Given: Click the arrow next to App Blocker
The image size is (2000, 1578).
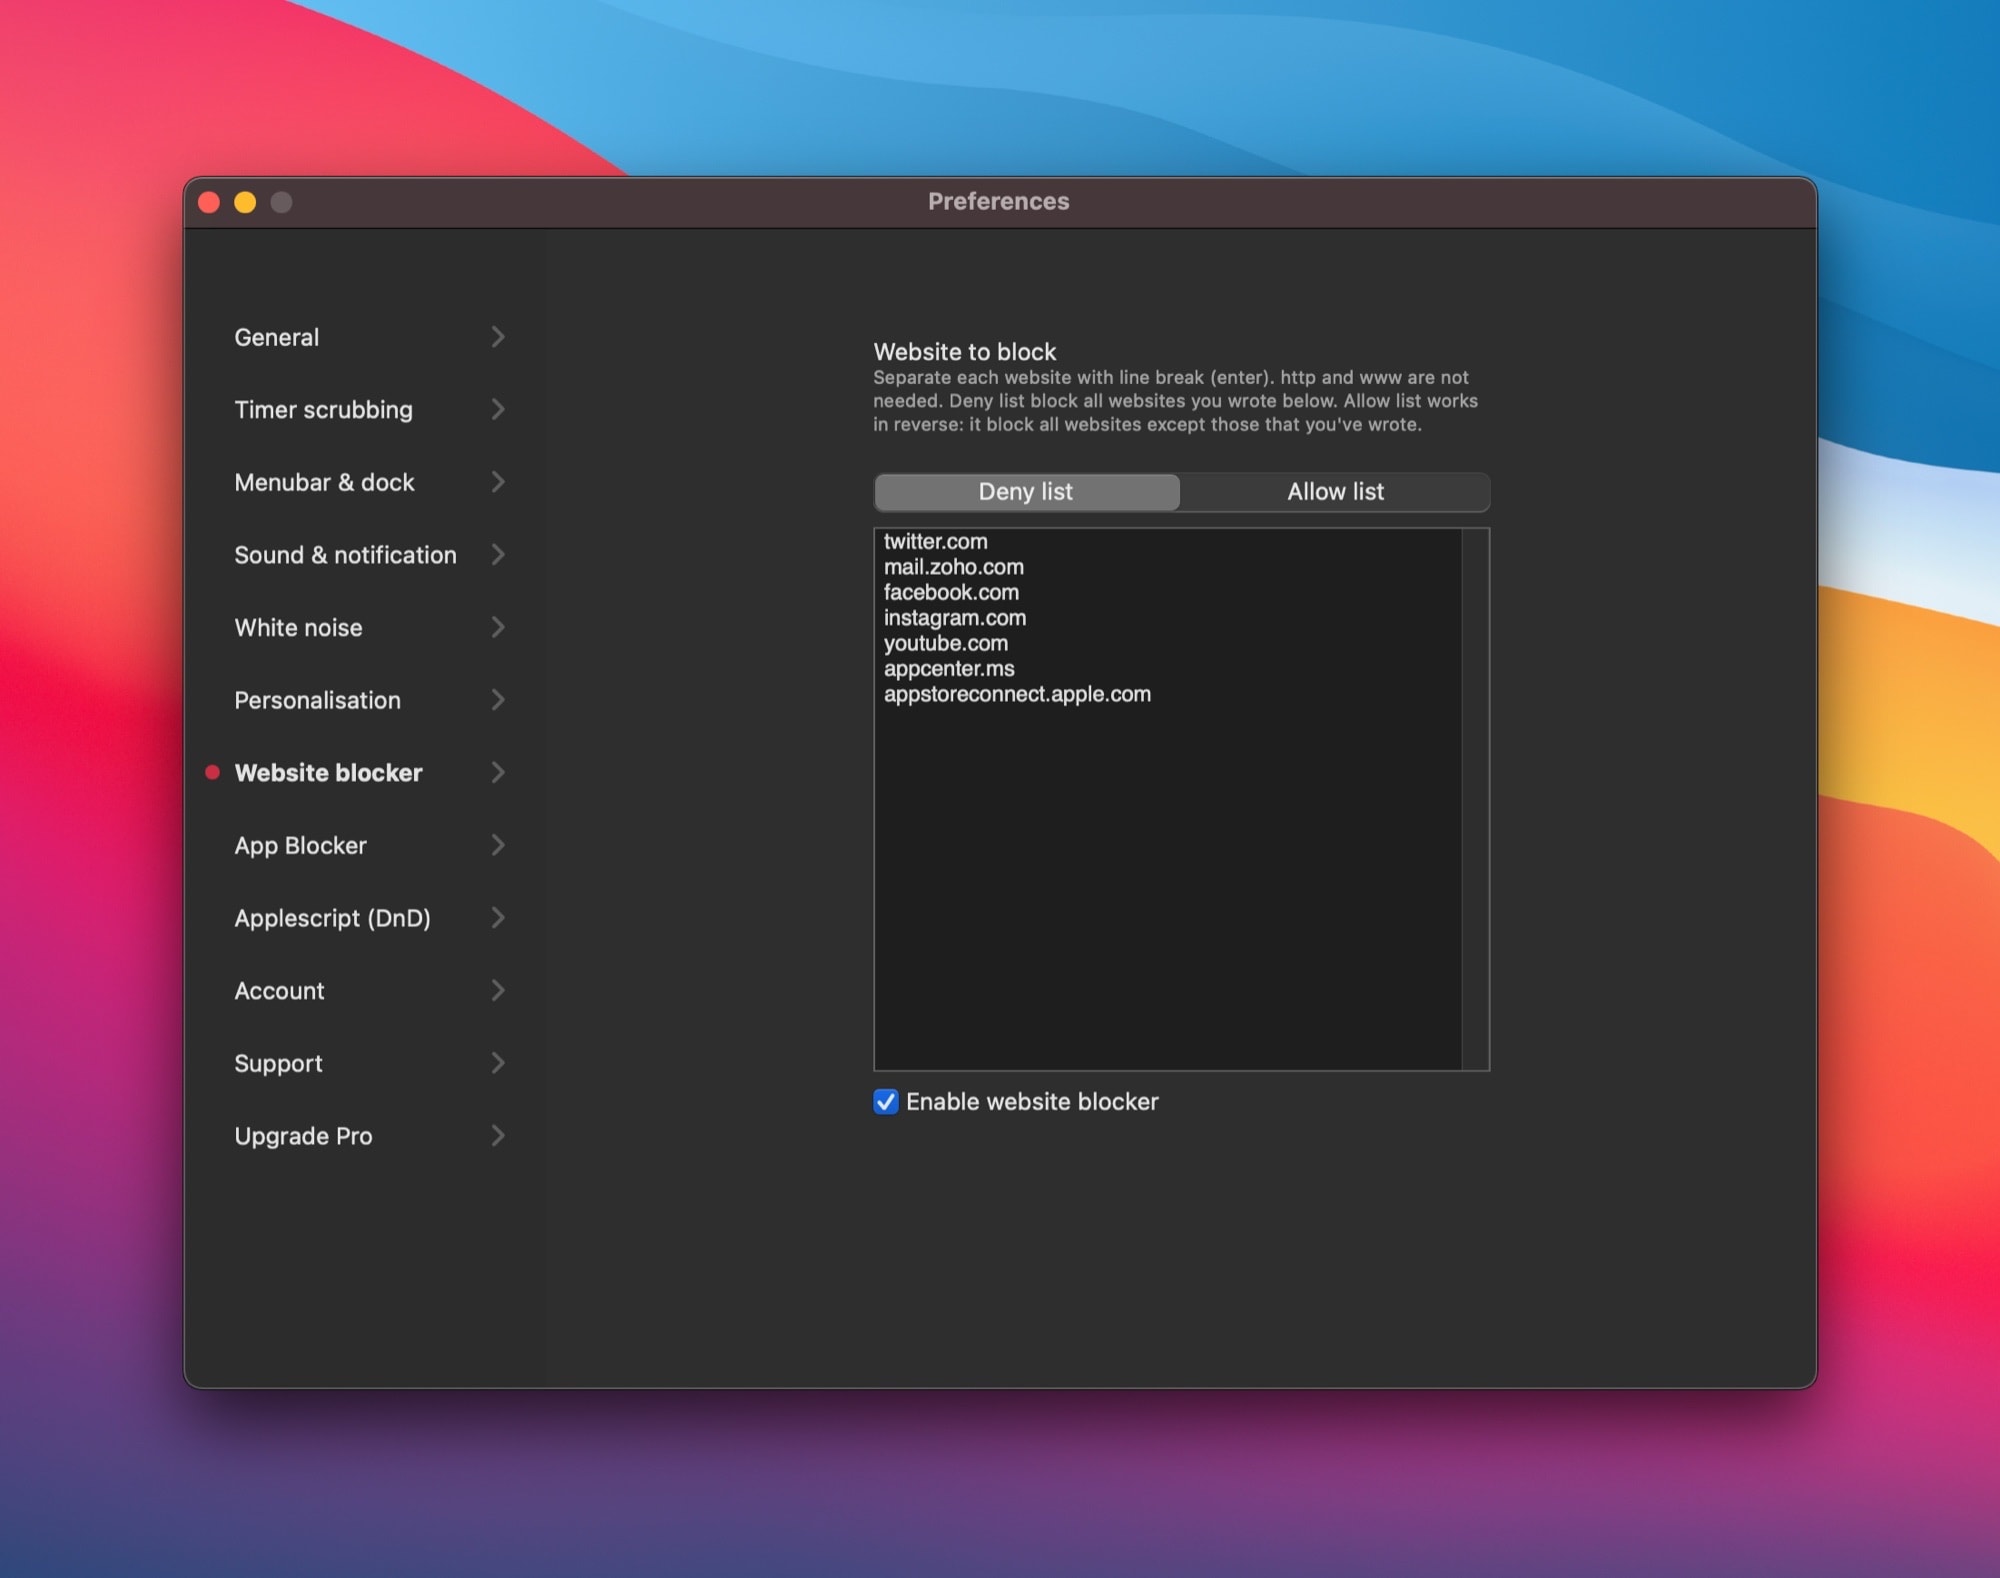Looking at the screenshot, I should pyautogui.click(x=497, y=845).
